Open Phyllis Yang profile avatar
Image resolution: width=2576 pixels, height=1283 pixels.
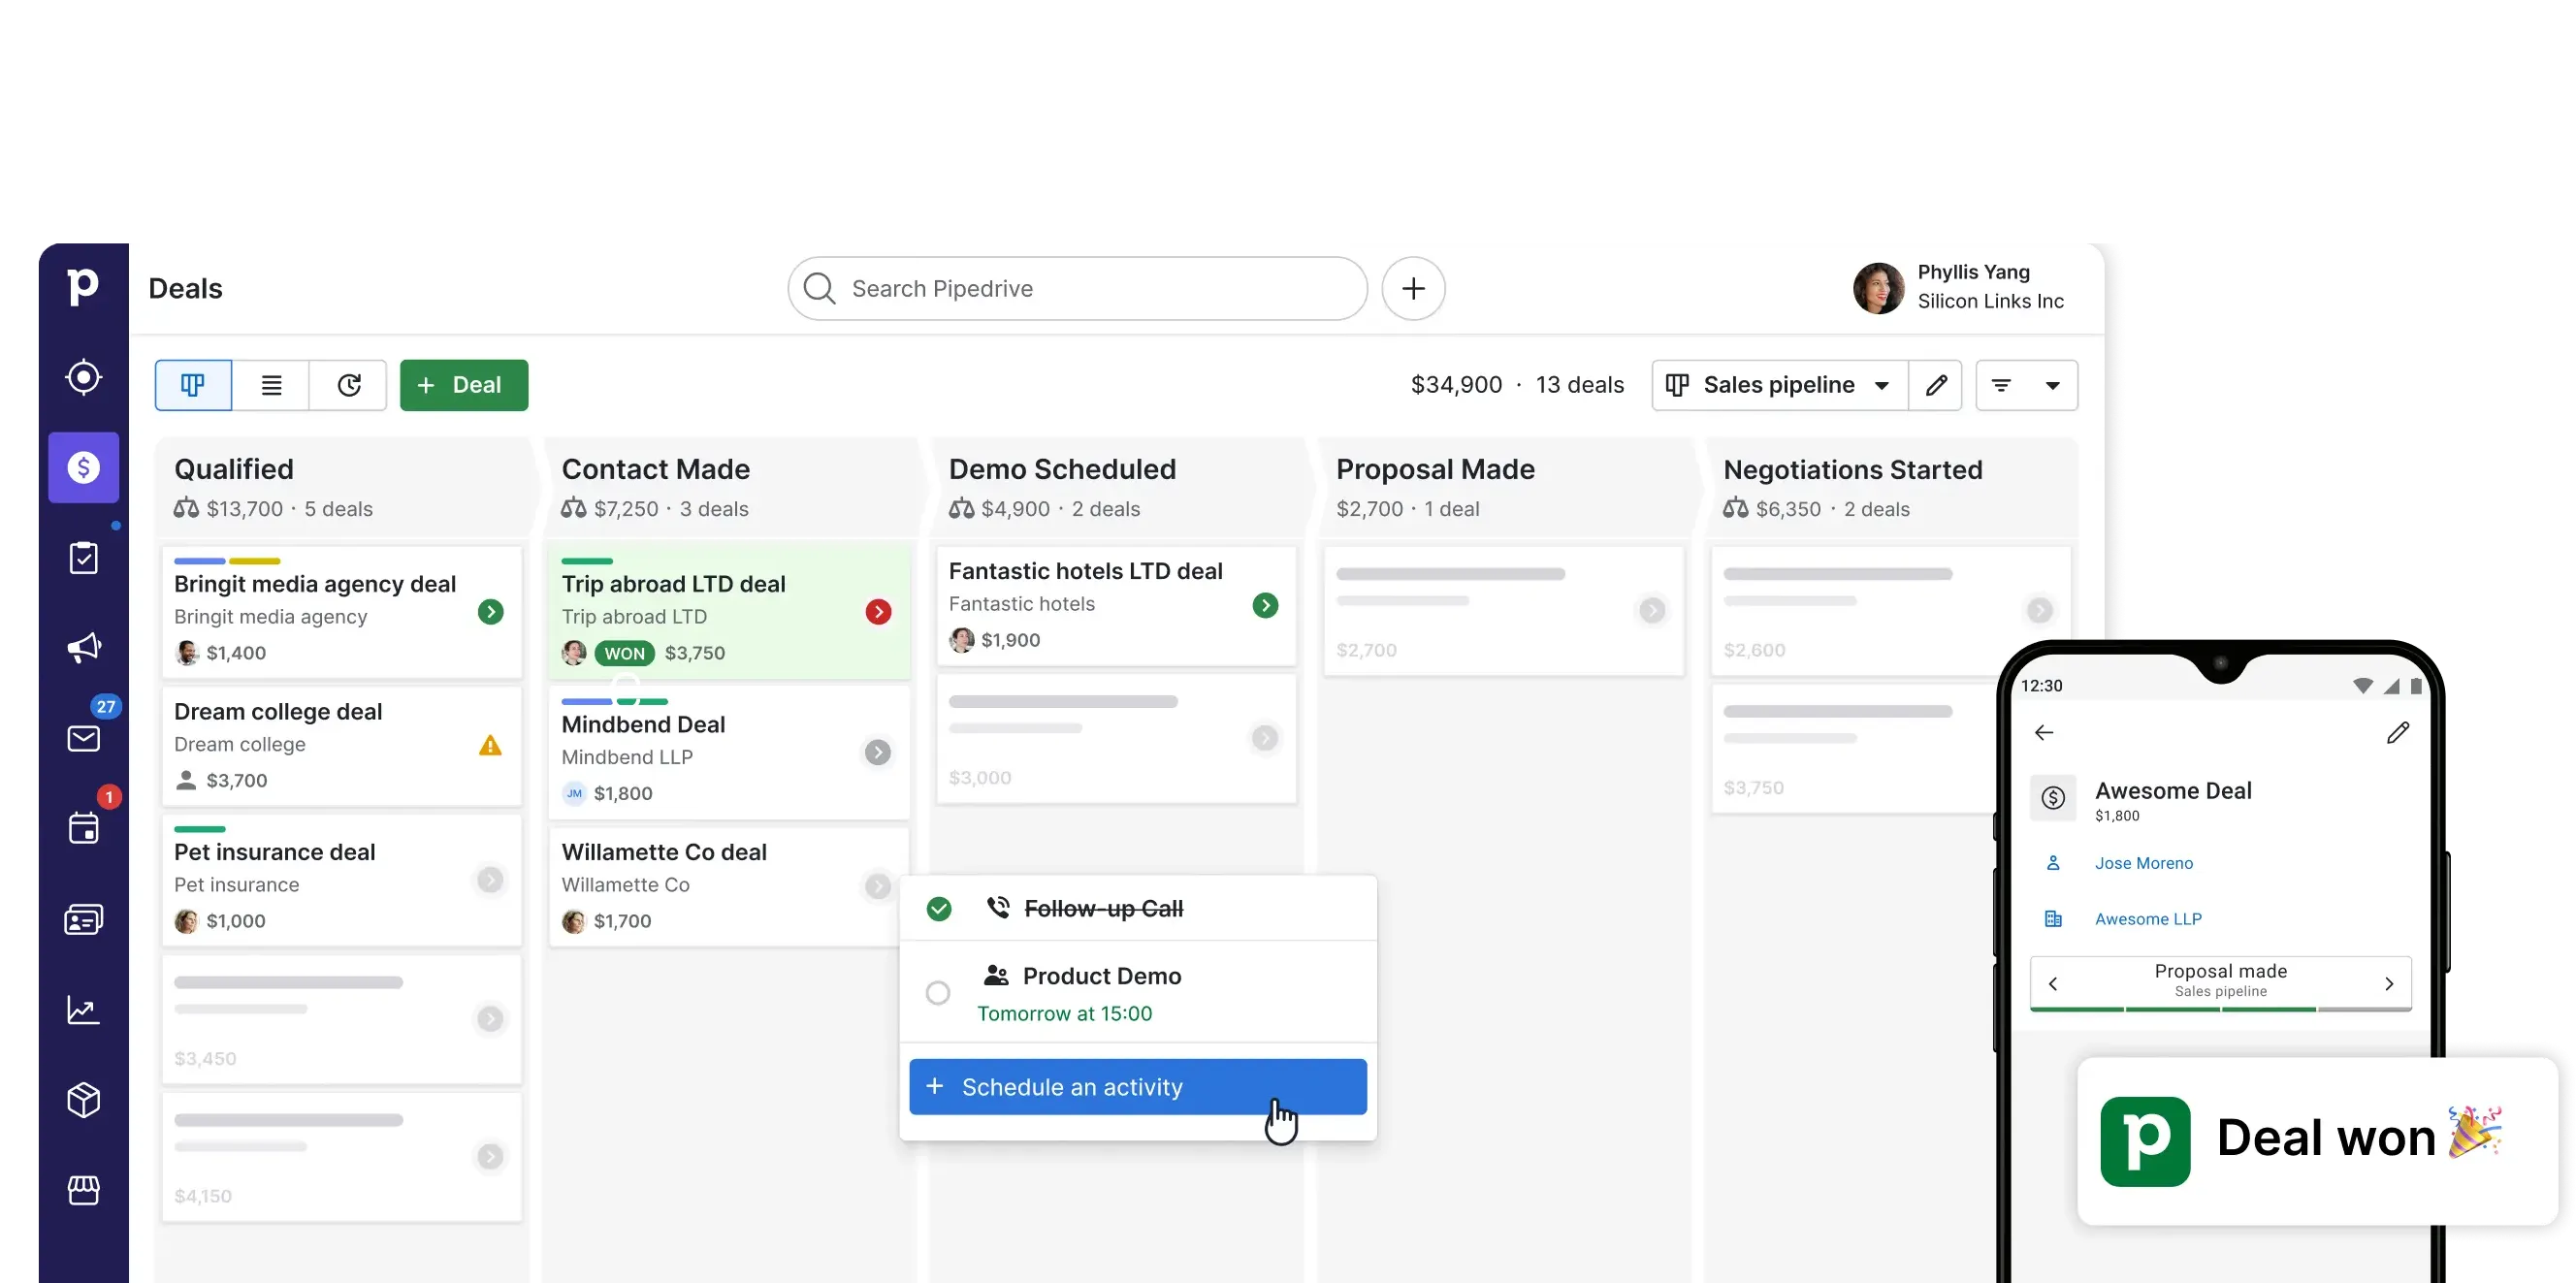click(1878, 288)
